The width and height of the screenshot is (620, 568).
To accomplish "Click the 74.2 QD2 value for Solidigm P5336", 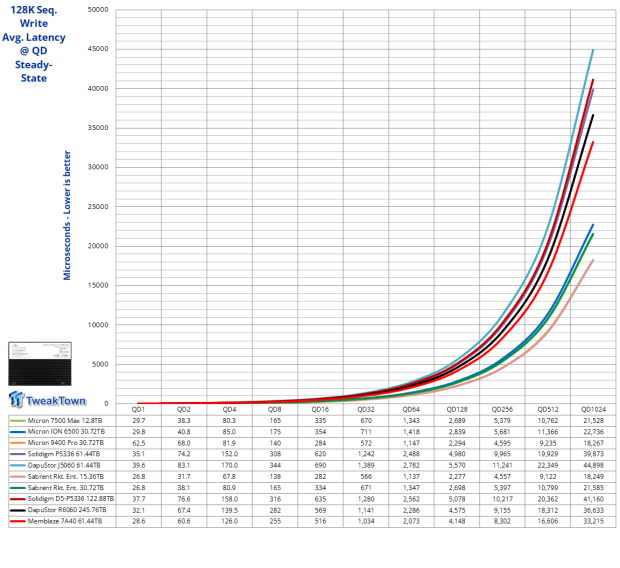I will [x=184, y=454].
